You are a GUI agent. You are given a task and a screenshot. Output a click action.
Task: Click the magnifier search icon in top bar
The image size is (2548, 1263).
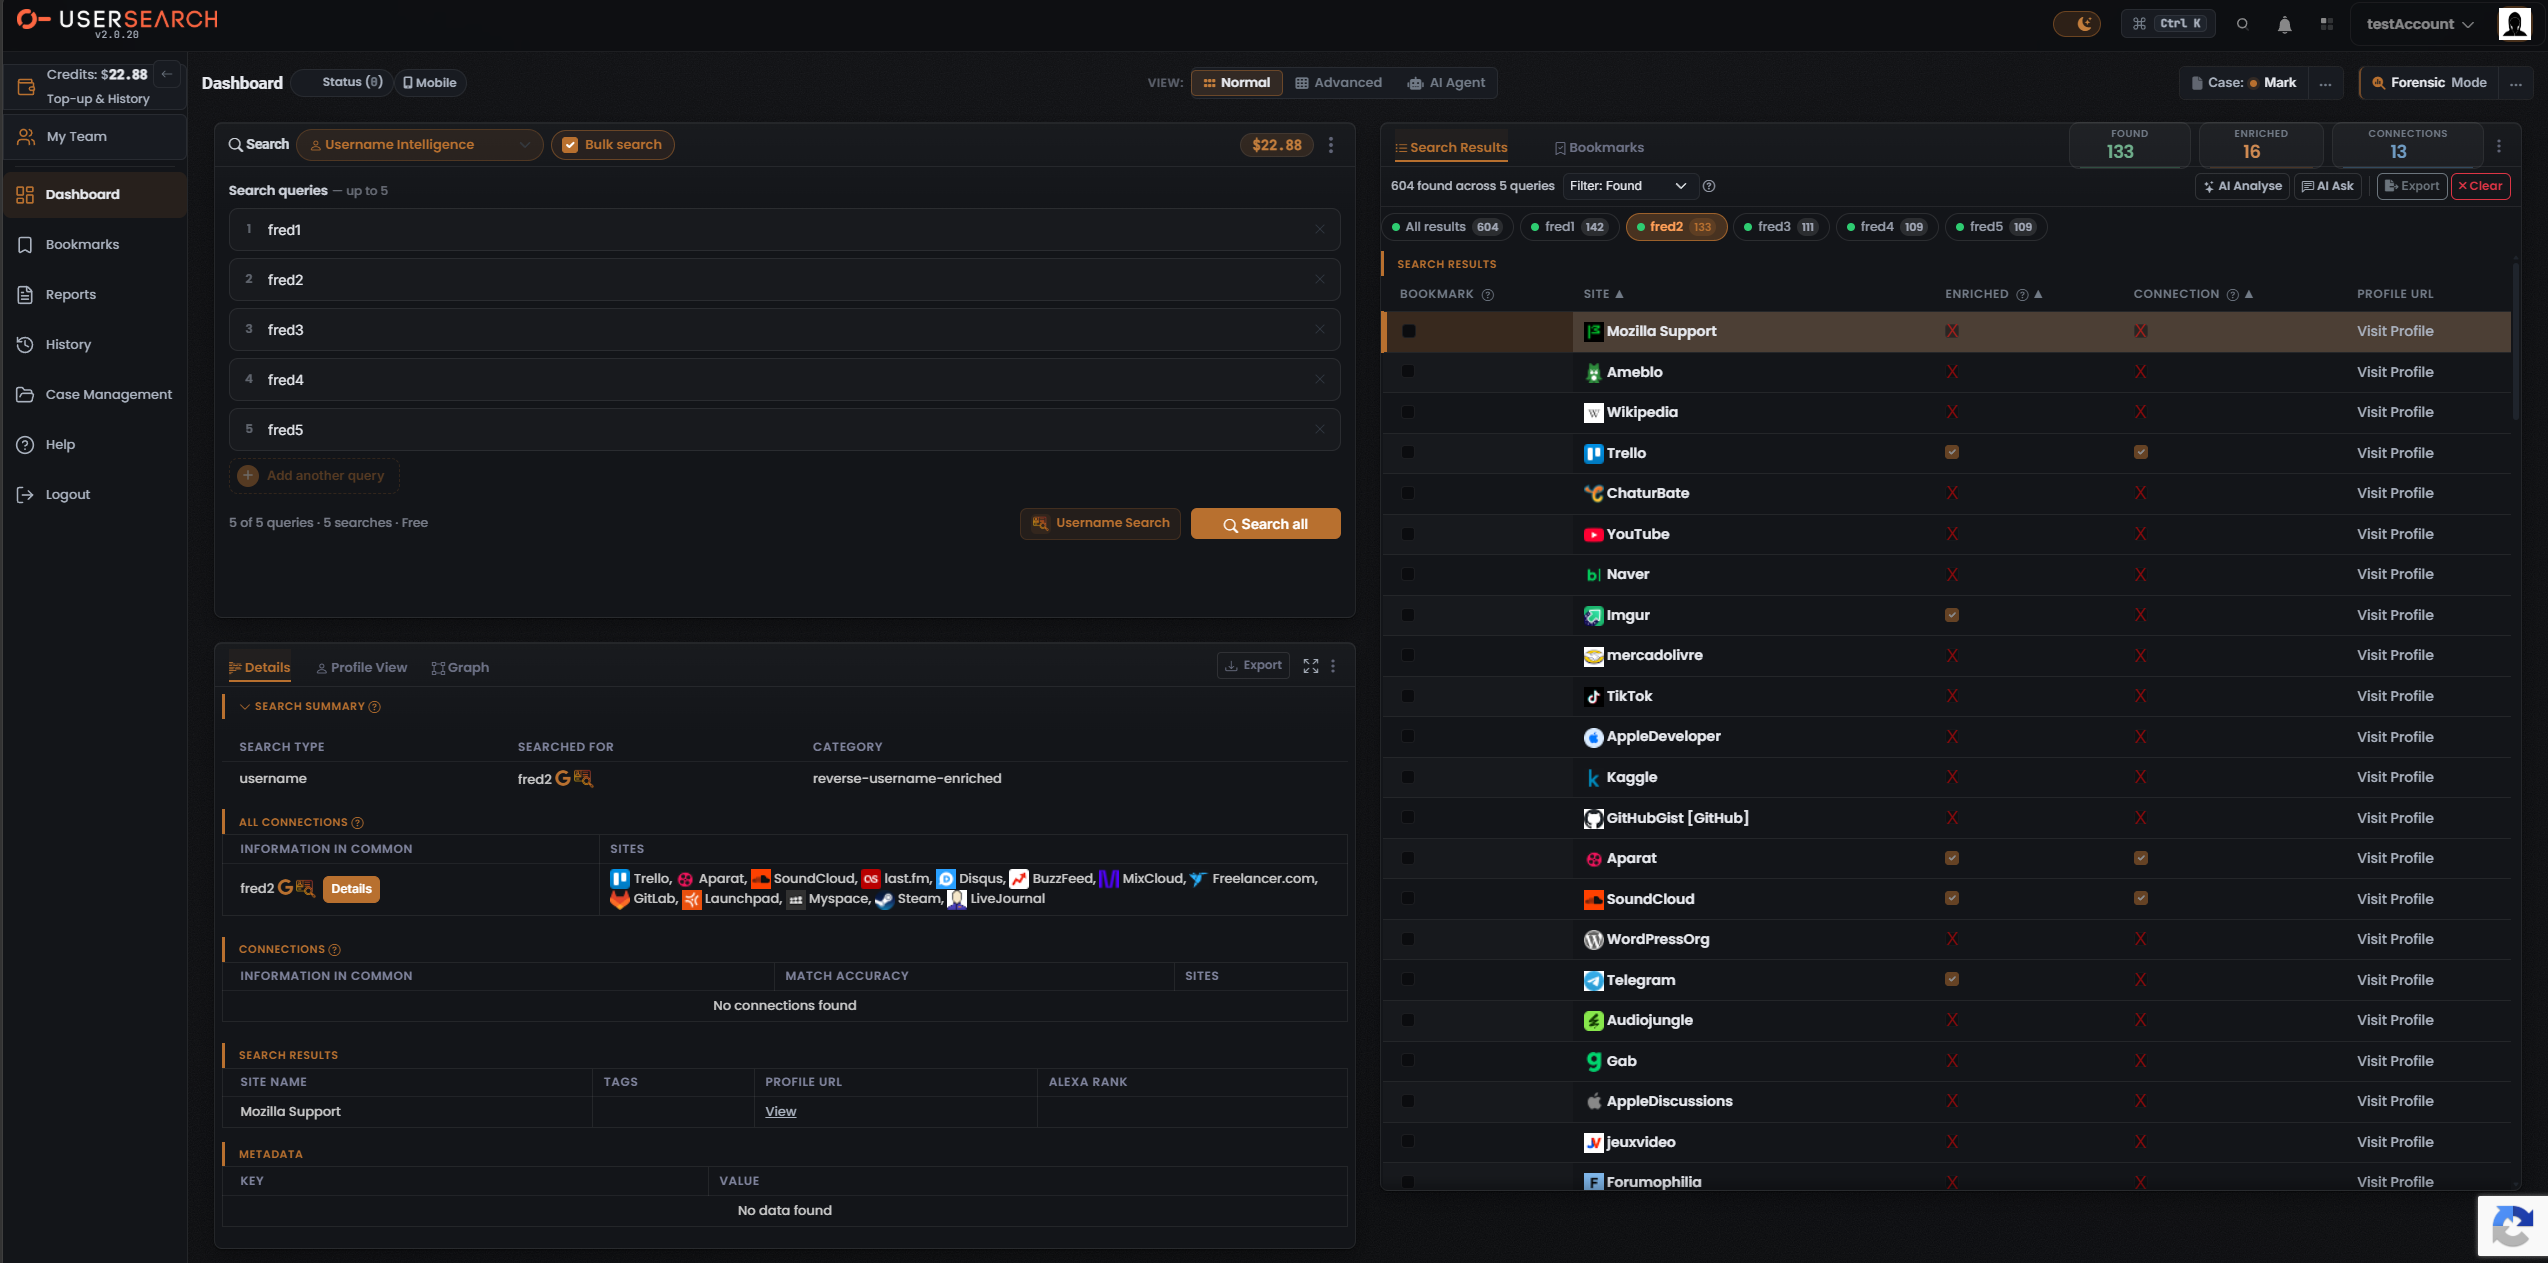[x=2243, y=24]
